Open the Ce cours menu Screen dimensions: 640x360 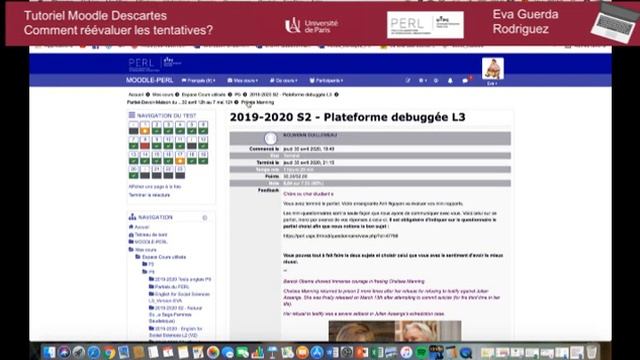click(284, 80)
